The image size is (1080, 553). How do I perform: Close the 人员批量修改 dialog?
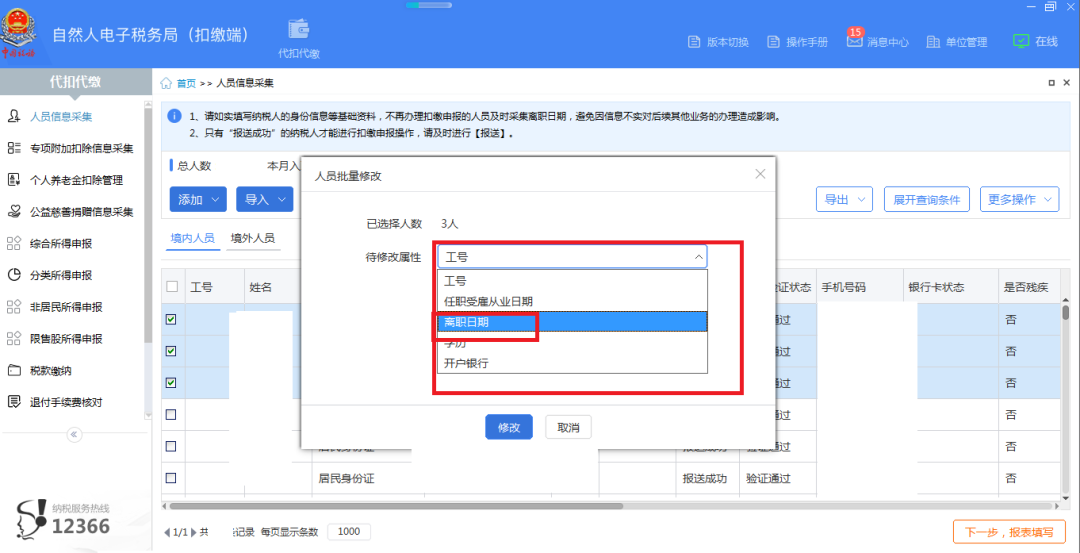(x=760, y=174)
